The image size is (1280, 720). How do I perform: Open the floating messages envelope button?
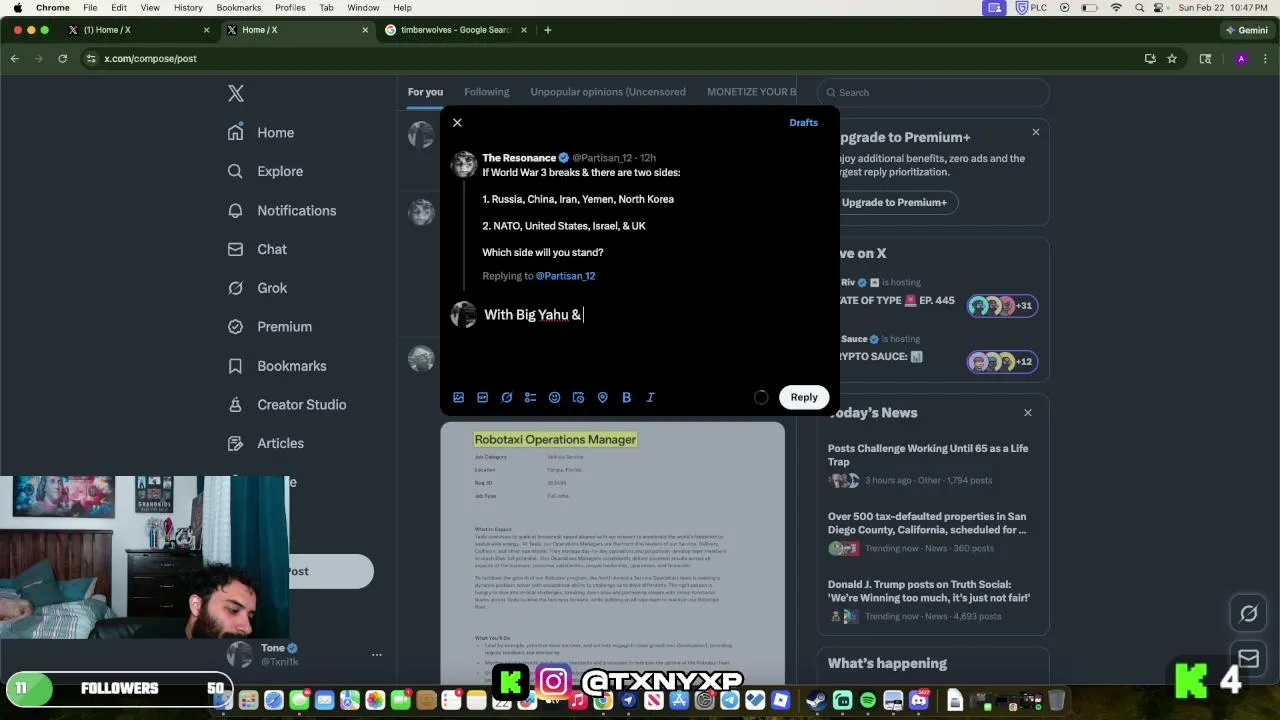(1249, 658)
